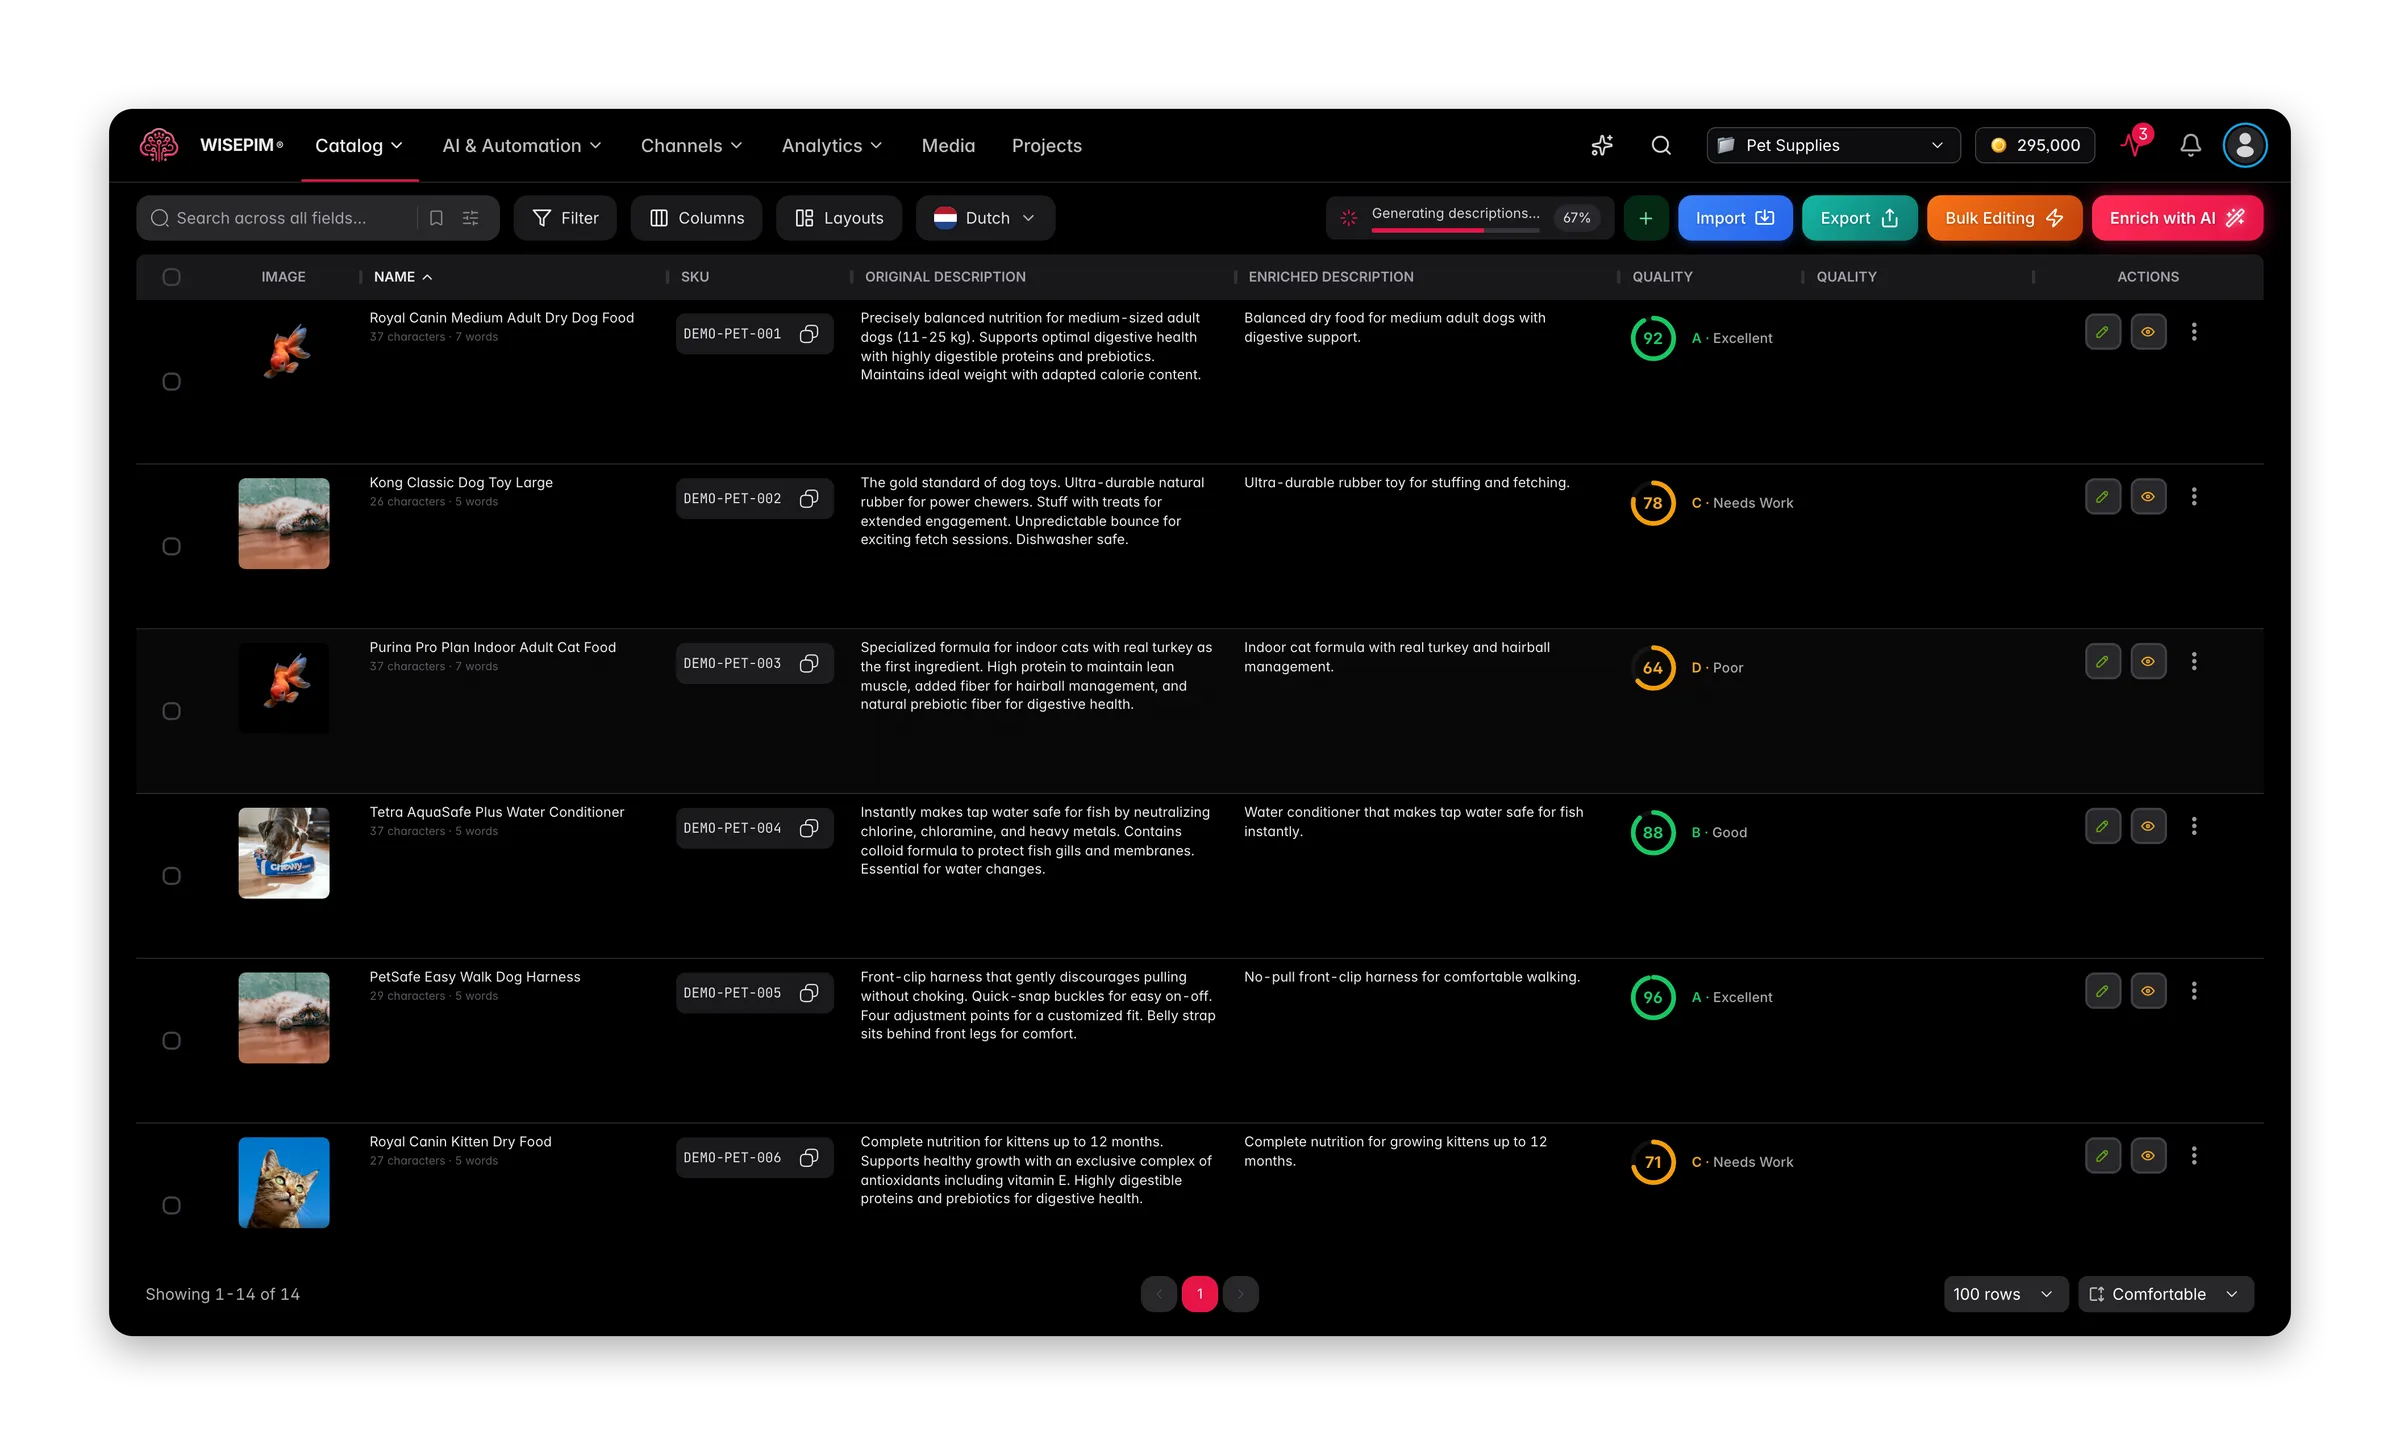This screenshot has height=1445, width=2400.
Task: Click the SKU column header
Action: 695,277
